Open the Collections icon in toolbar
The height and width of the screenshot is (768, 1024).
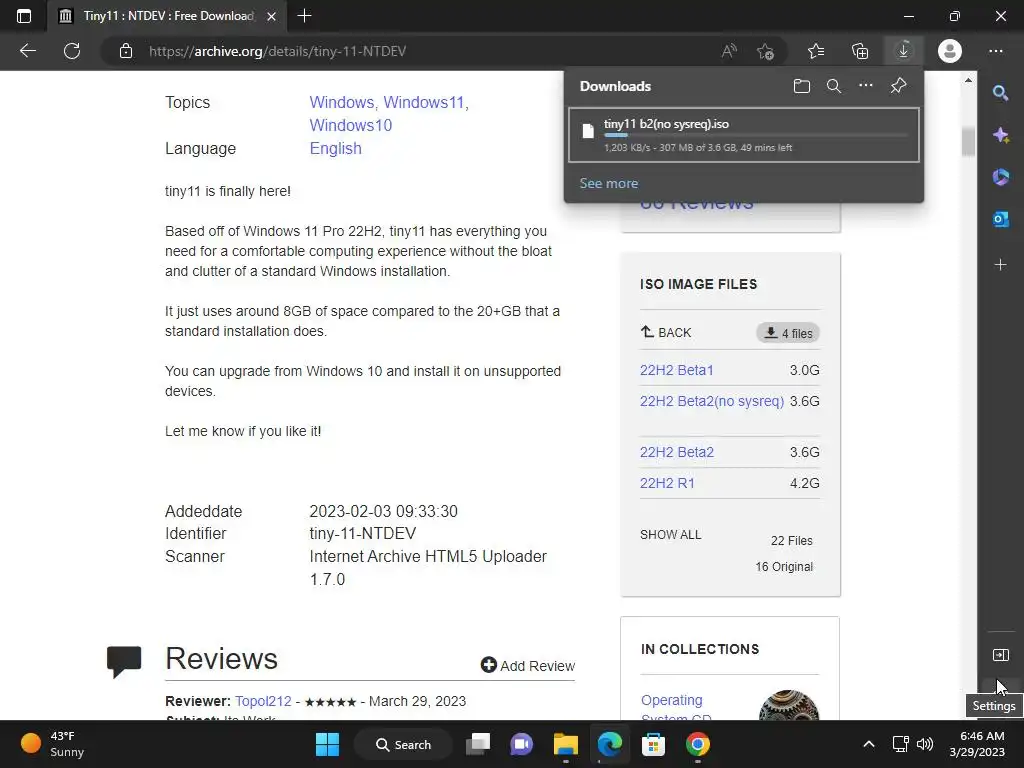pos(860,51)
